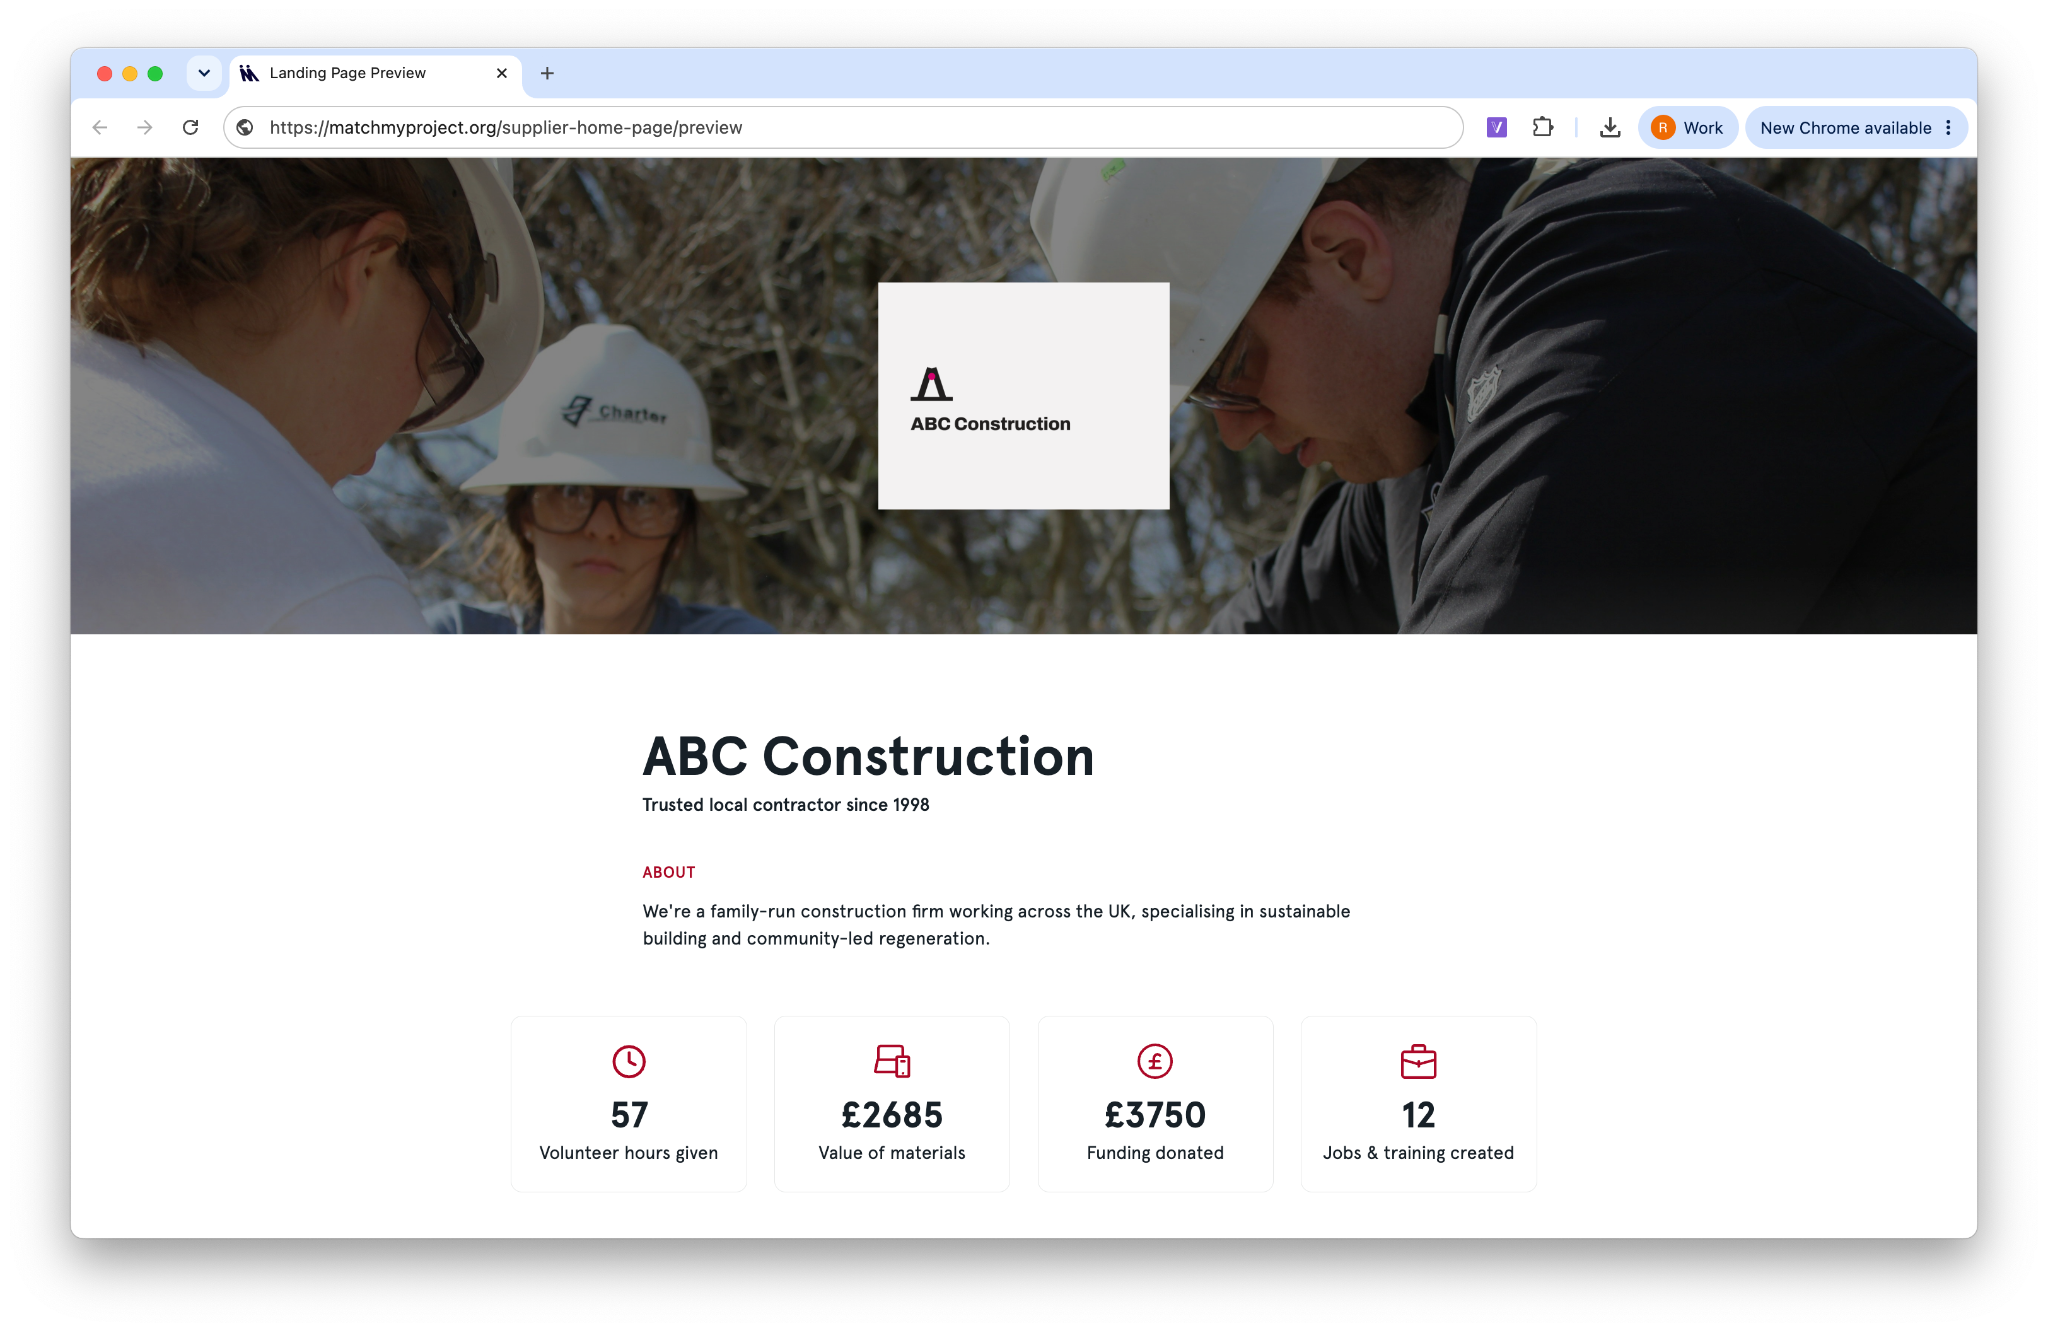Viewport: 2048px width, 1332px height.
Task: Close the Landing Page Preview tab
Action: coord(502,73)
